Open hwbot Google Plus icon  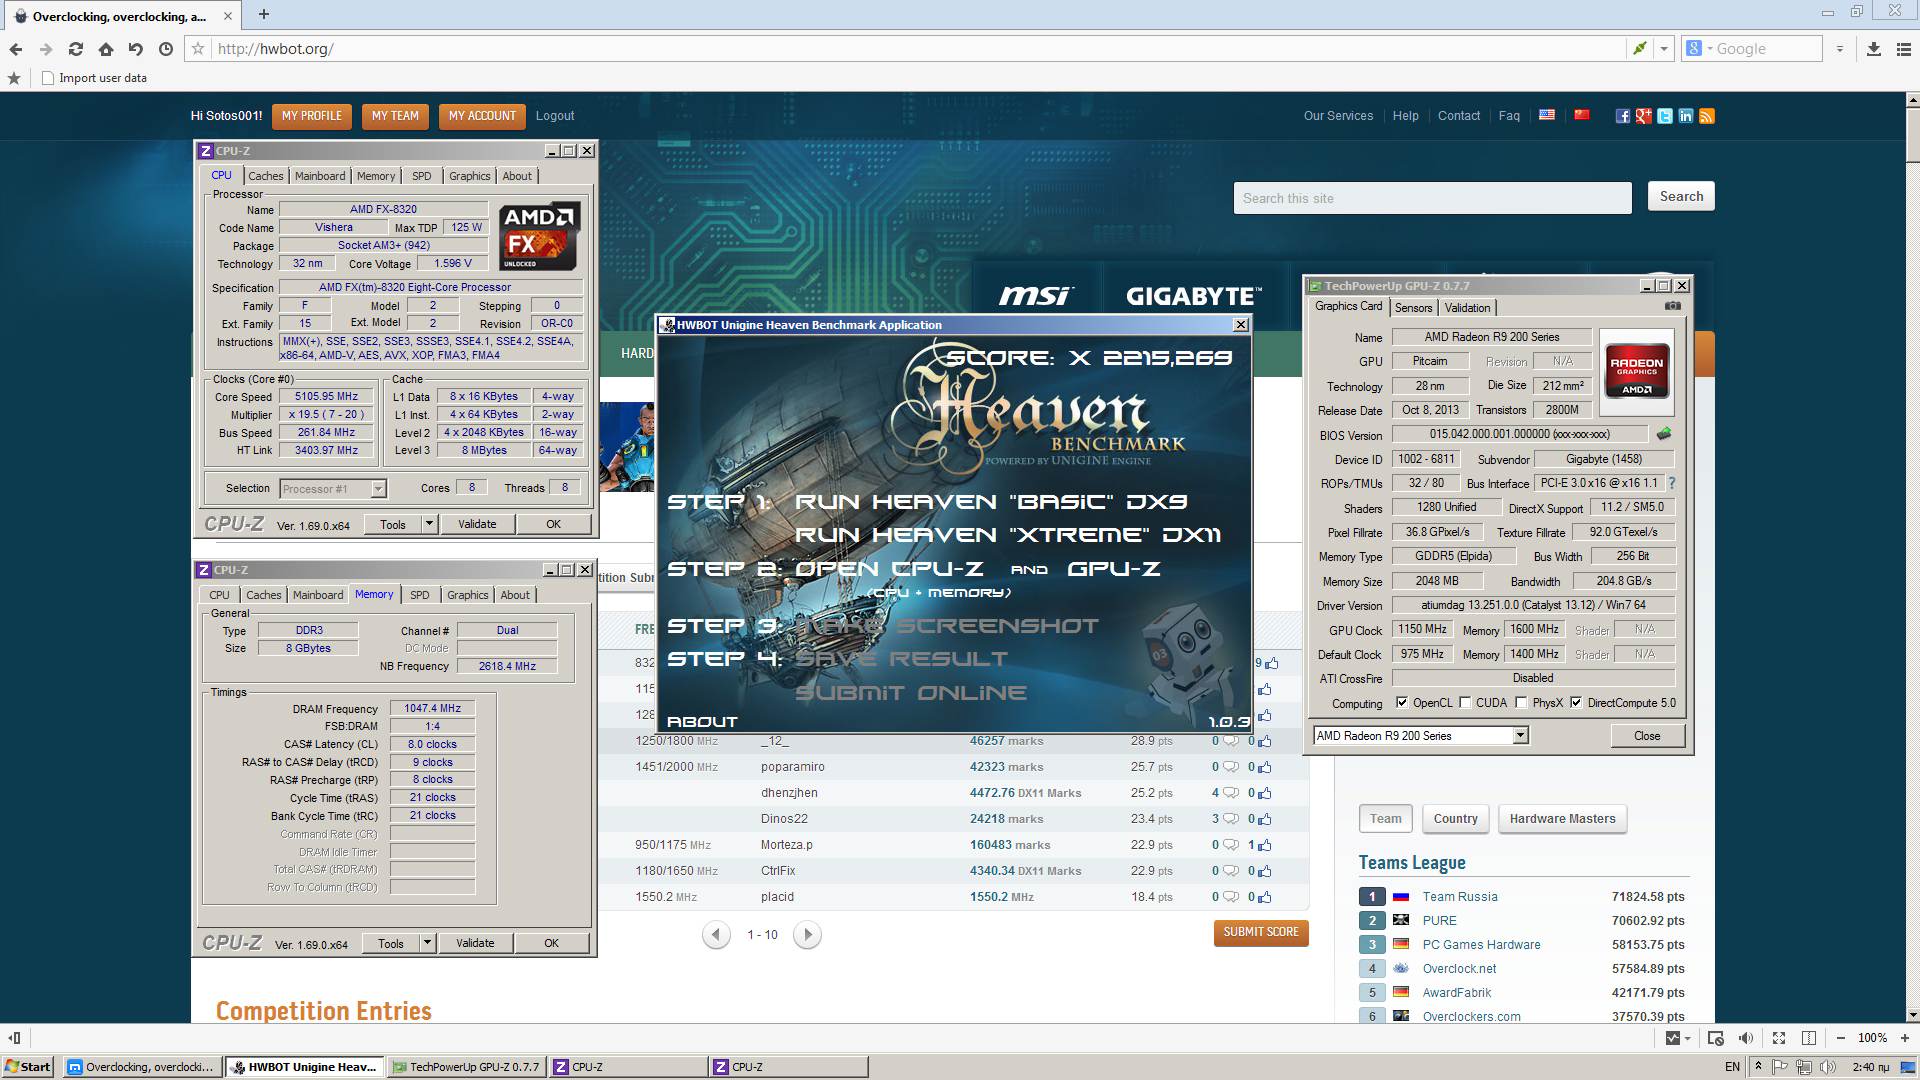[x=1643, y=116]
